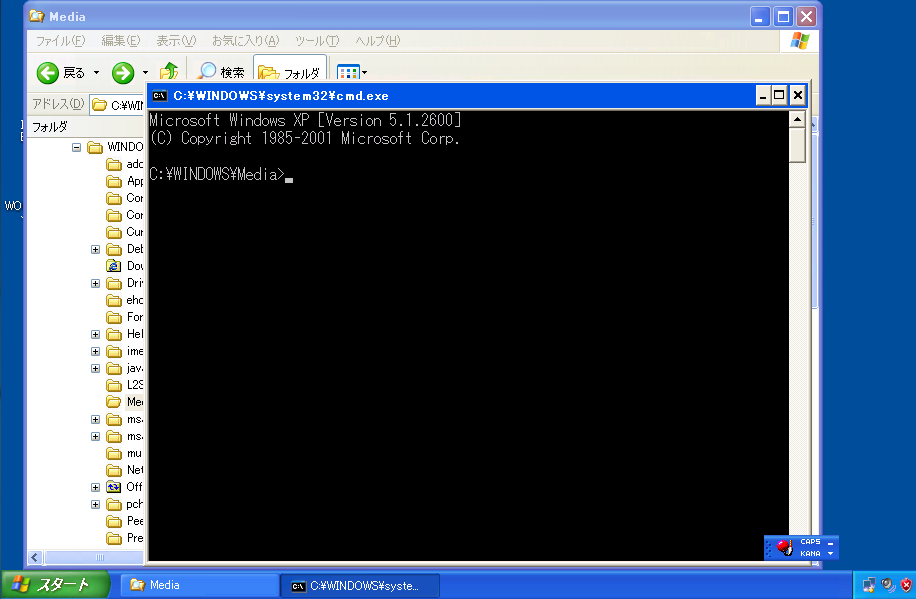Image resolution: width=916 pixels, height=599 pixels.
Task: Select the jav folder icon
Action: (114, 368)
